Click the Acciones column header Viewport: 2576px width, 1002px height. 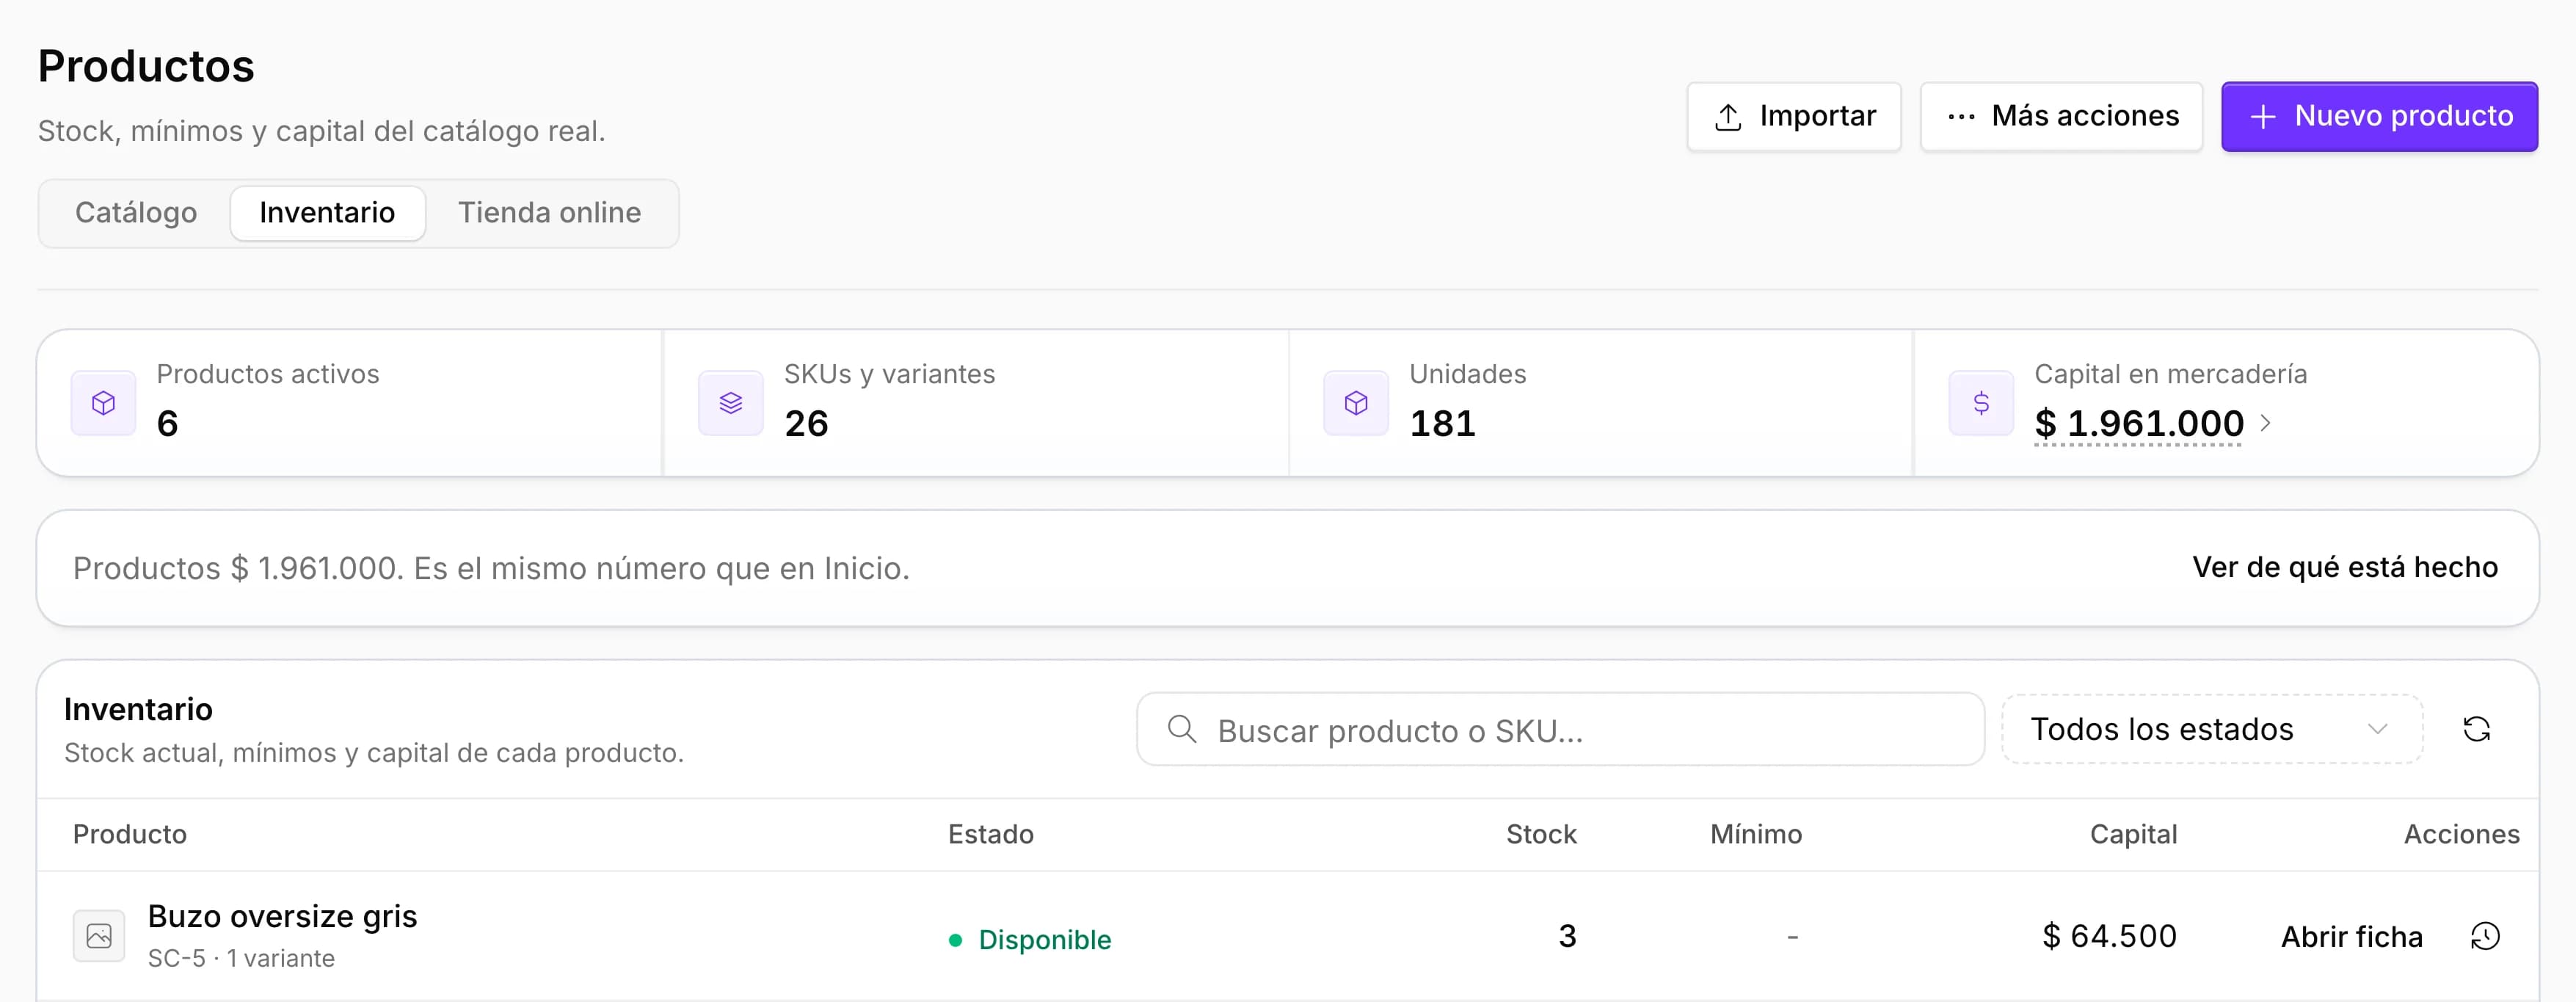(x=2461, y=834)
